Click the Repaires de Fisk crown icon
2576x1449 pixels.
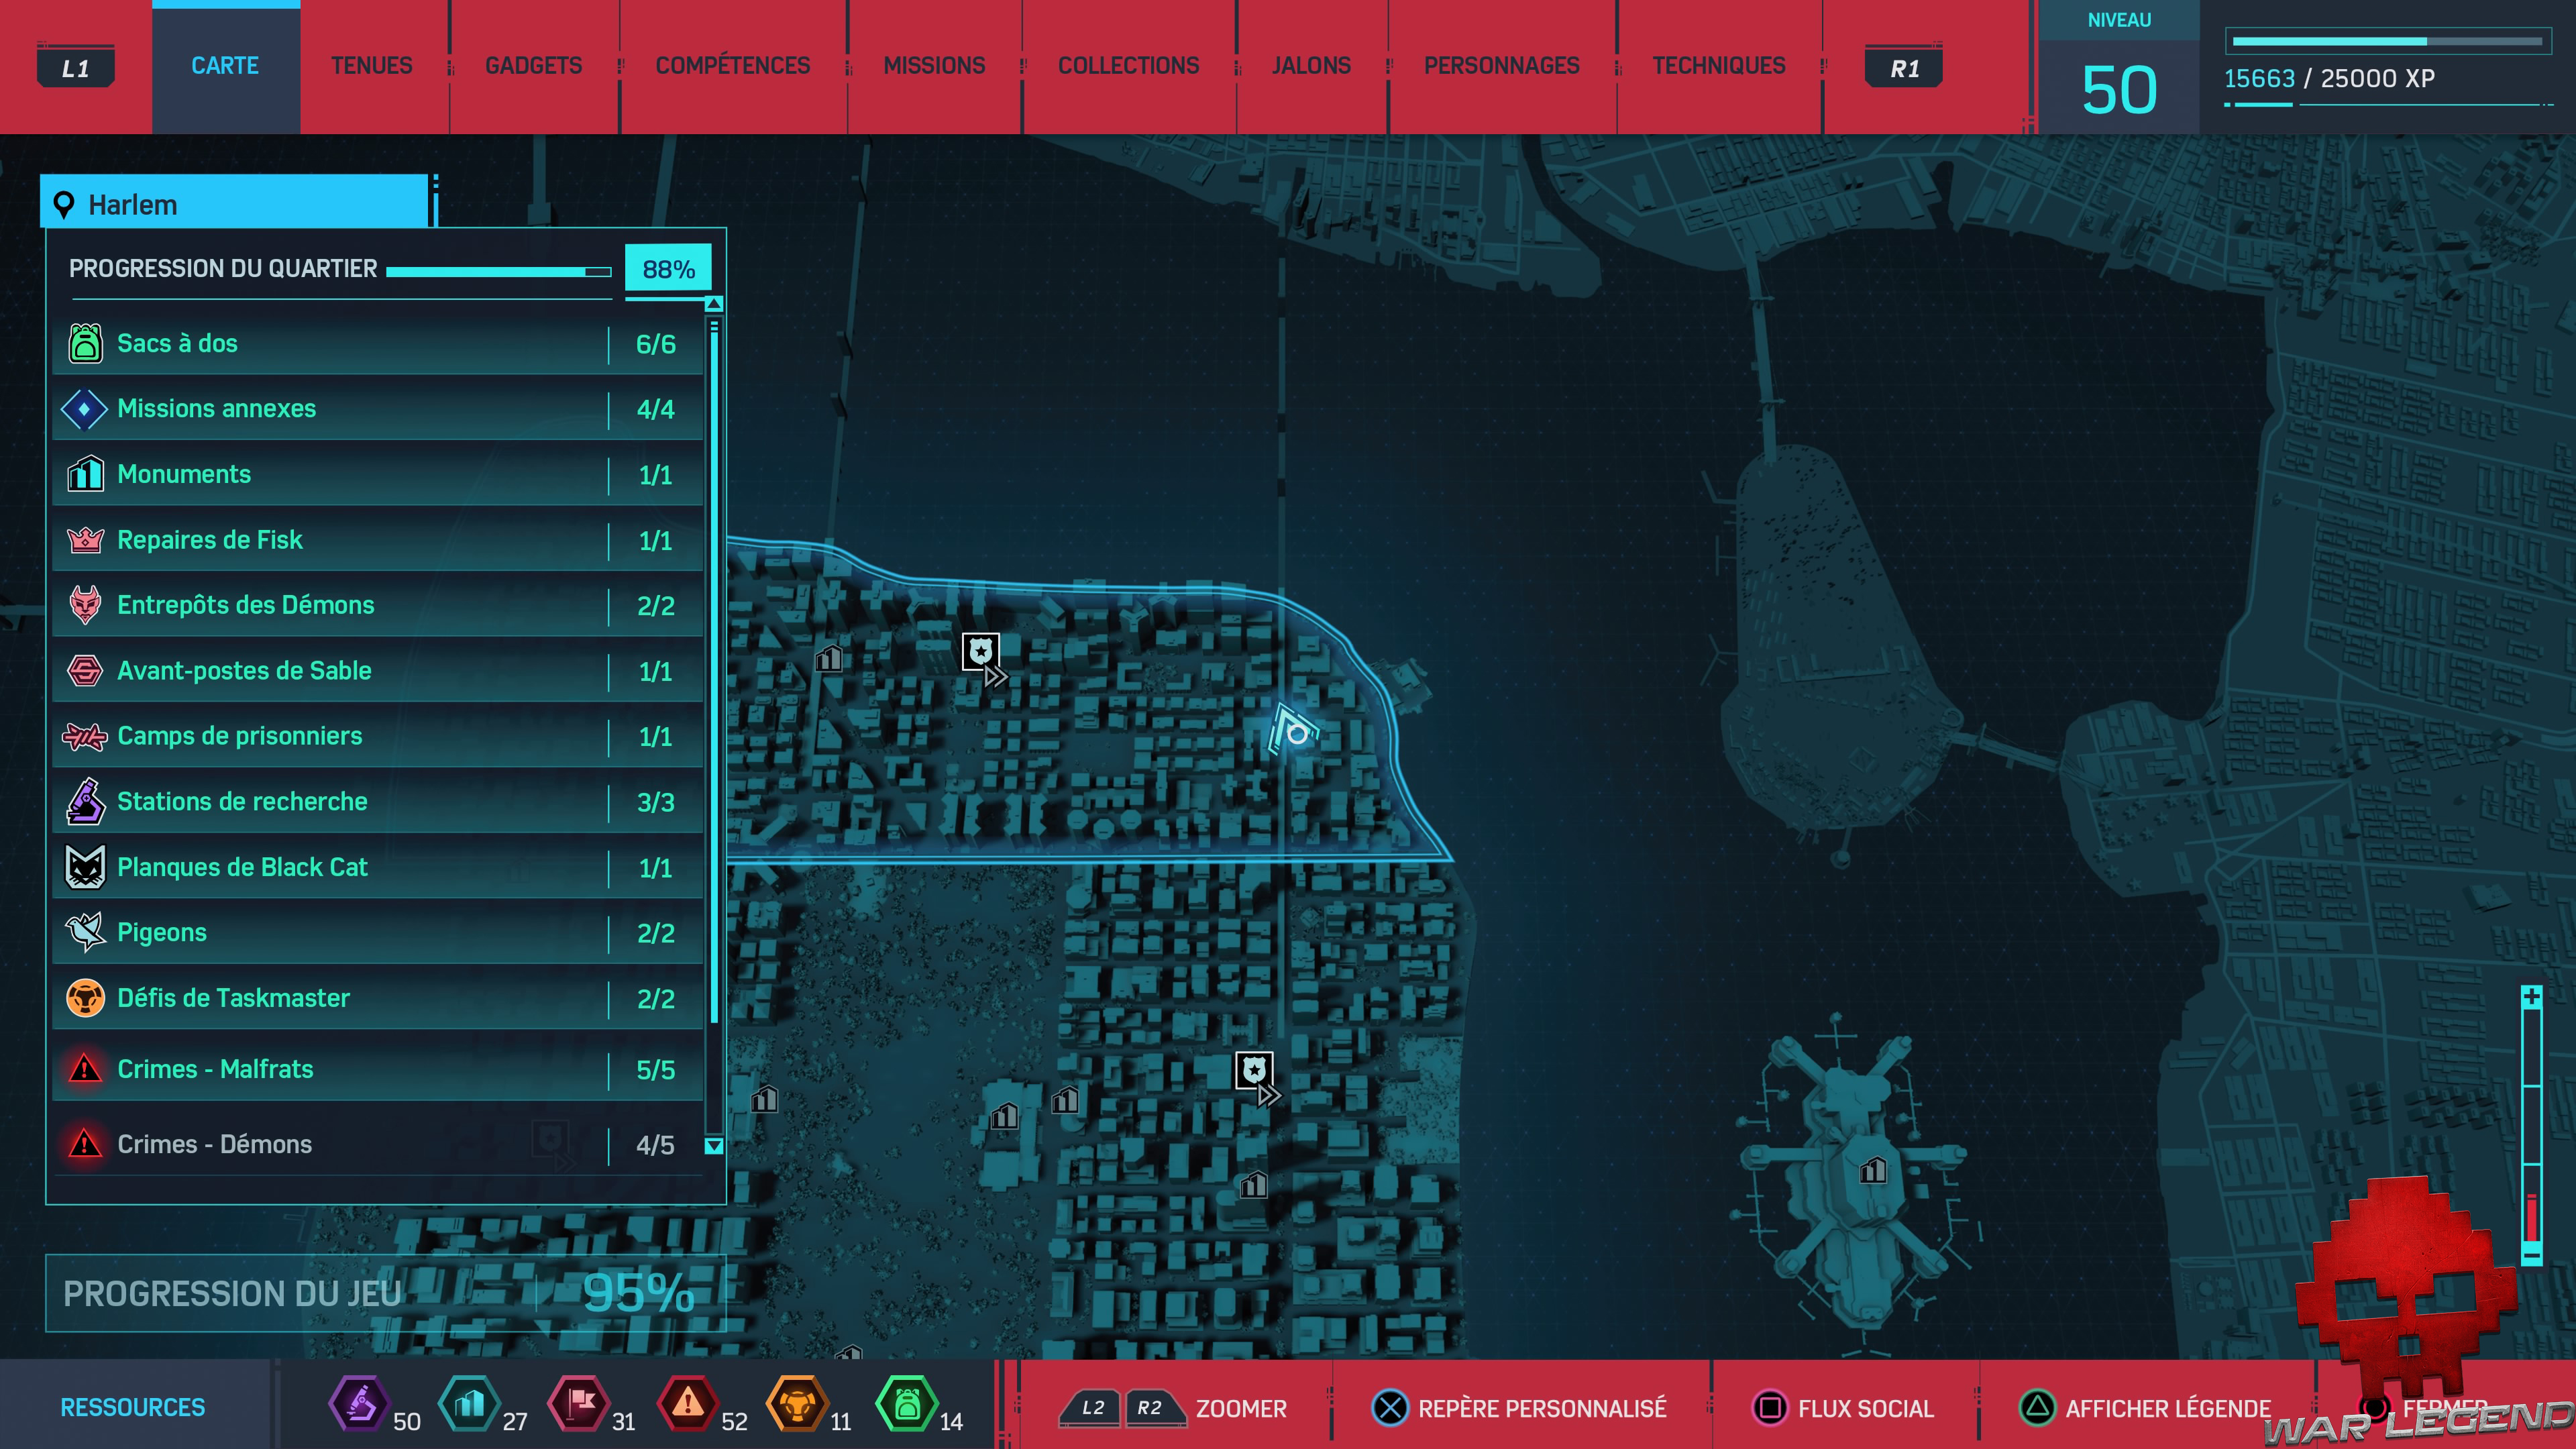point(85,540)
